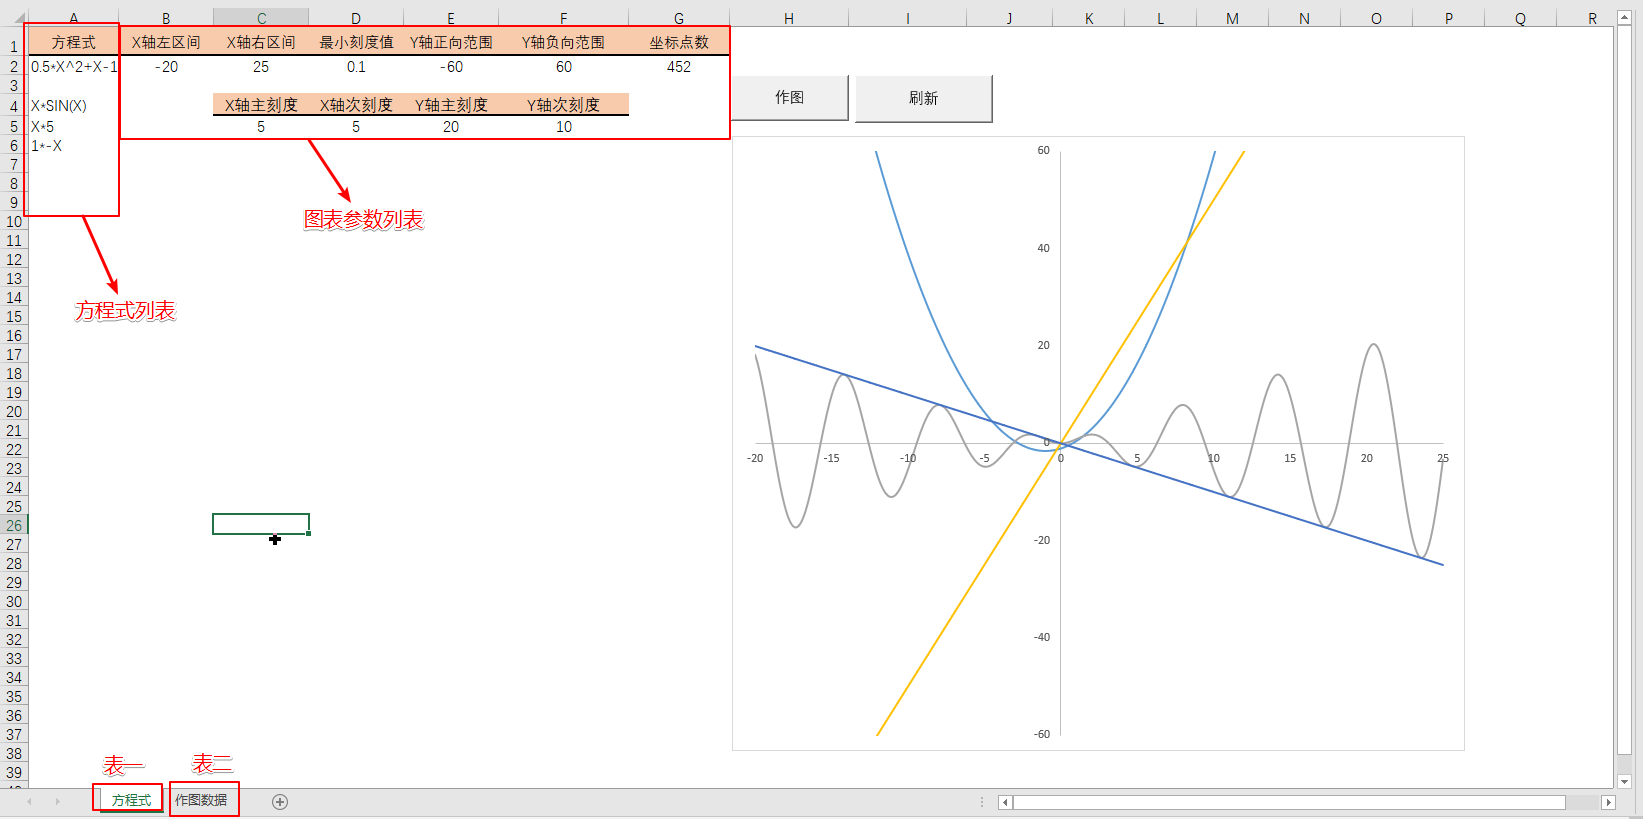Screen dimensions: 1643x819
Task: Click the sheet tab scroll-right arrow
Action: [57, 802]
